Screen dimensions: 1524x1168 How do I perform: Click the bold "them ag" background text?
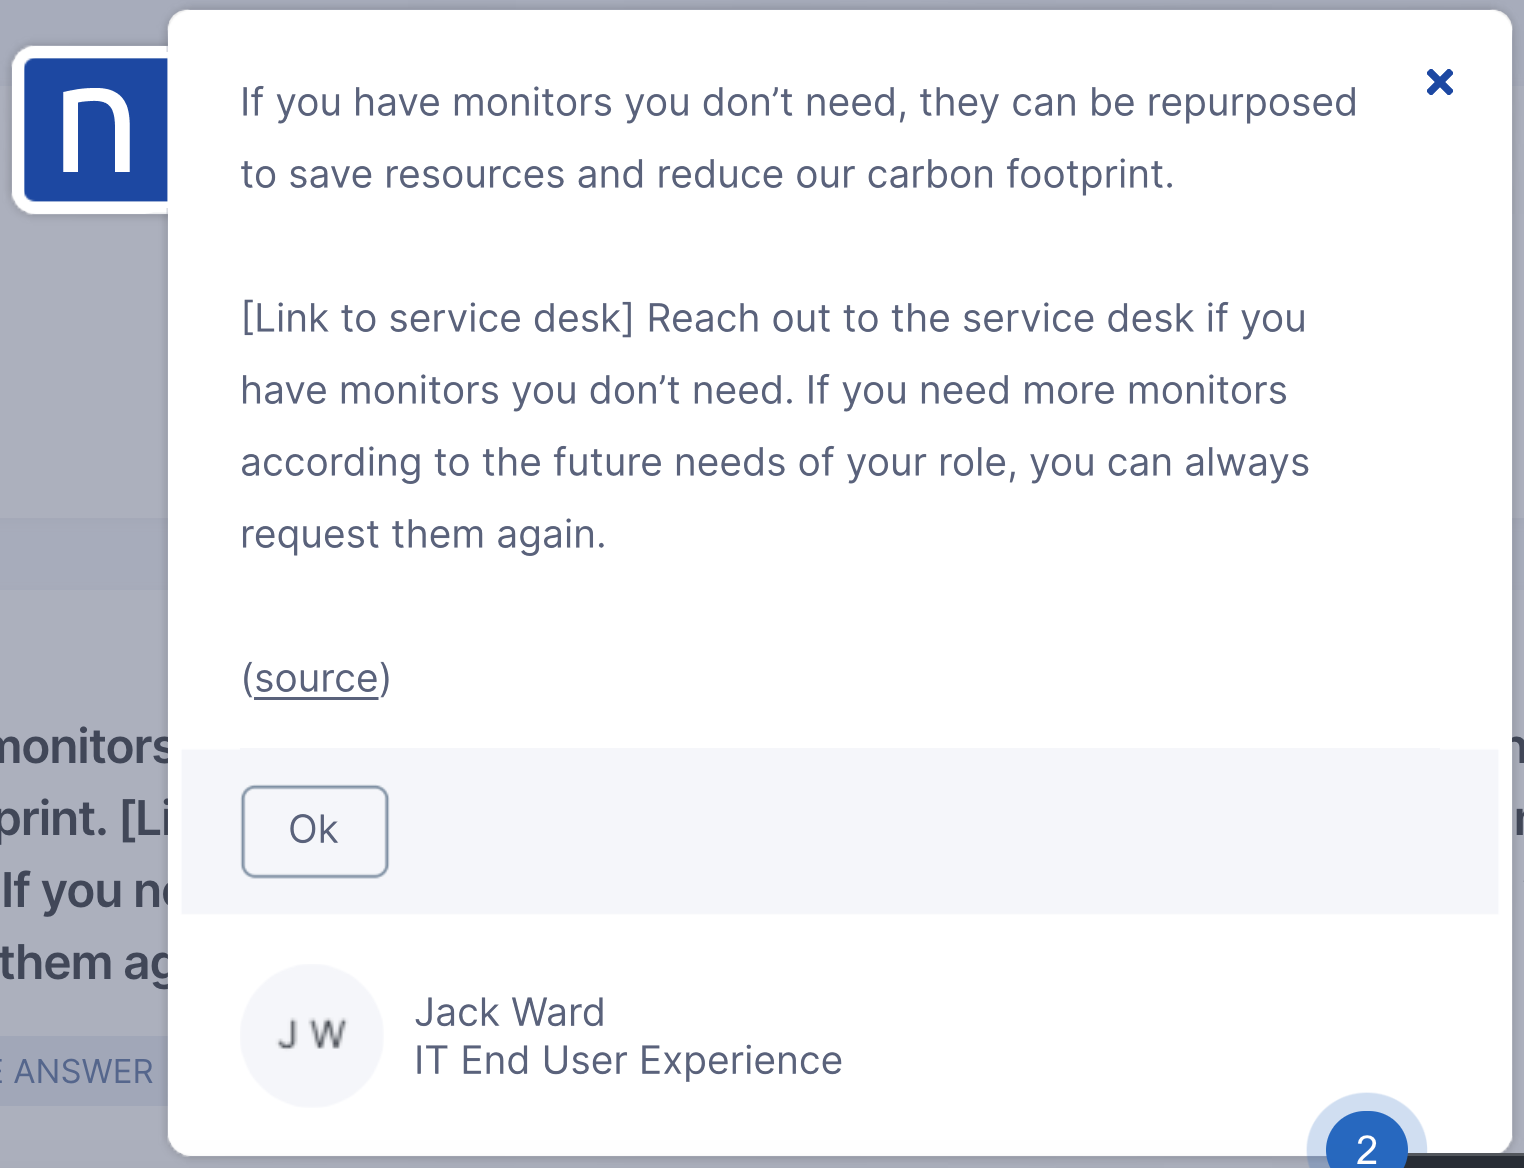click(x=85, y=964)
